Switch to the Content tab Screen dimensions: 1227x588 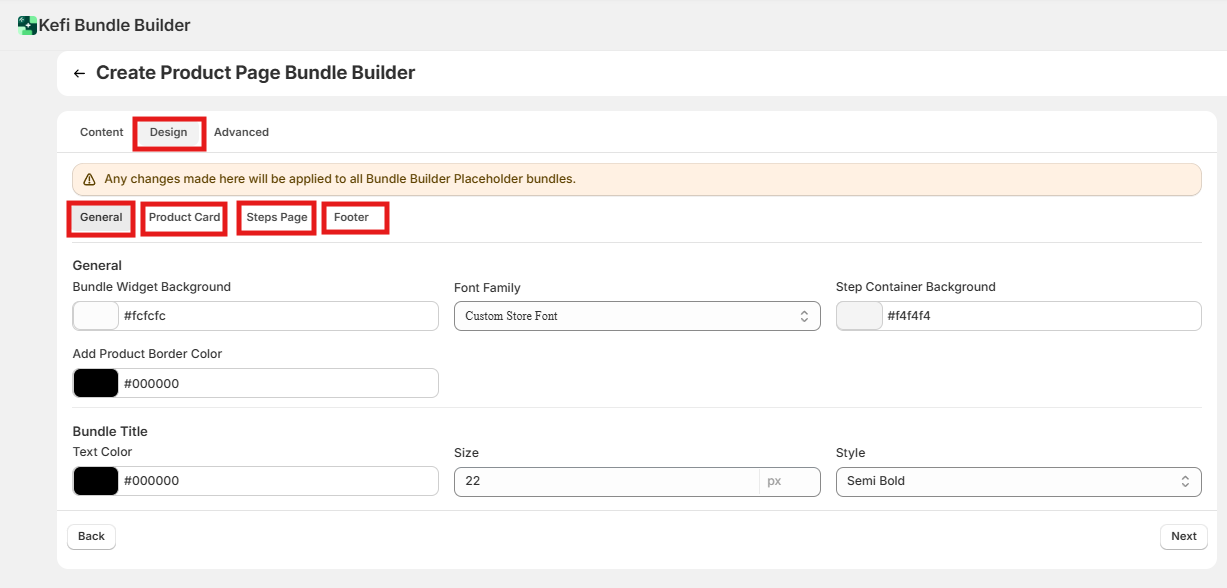tap(101, 132)
